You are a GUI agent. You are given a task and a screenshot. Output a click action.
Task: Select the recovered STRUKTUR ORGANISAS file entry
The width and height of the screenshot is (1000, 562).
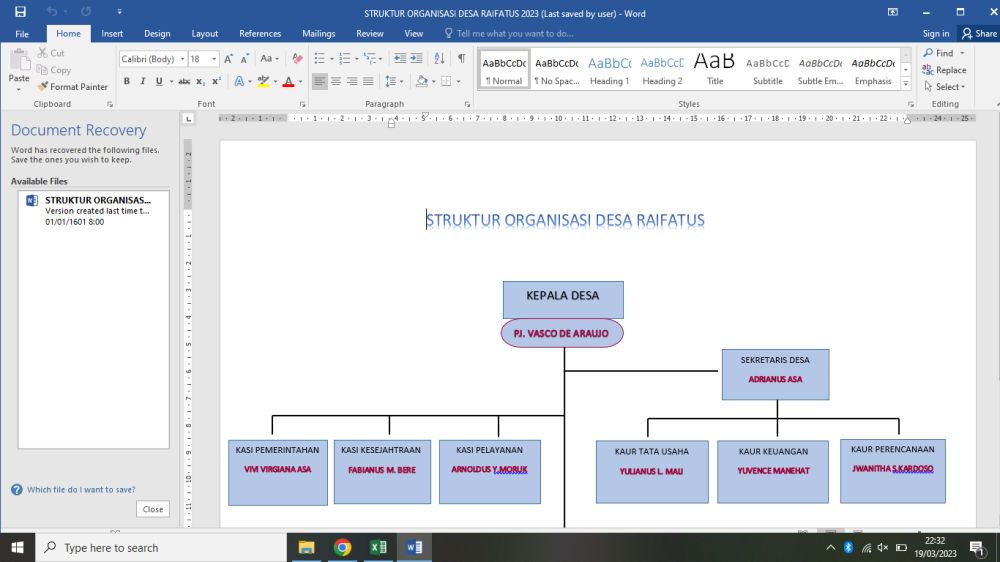pyautogui.click(x=94, y=211)
